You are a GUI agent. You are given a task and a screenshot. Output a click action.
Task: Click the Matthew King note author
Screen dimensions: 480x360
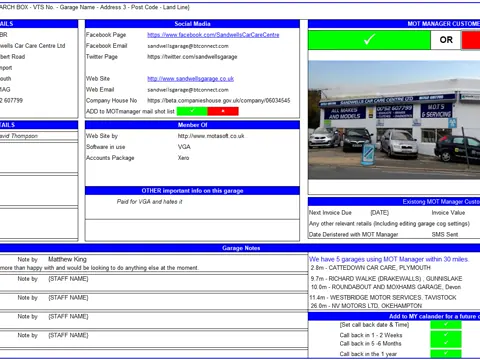tap(67, 259)
